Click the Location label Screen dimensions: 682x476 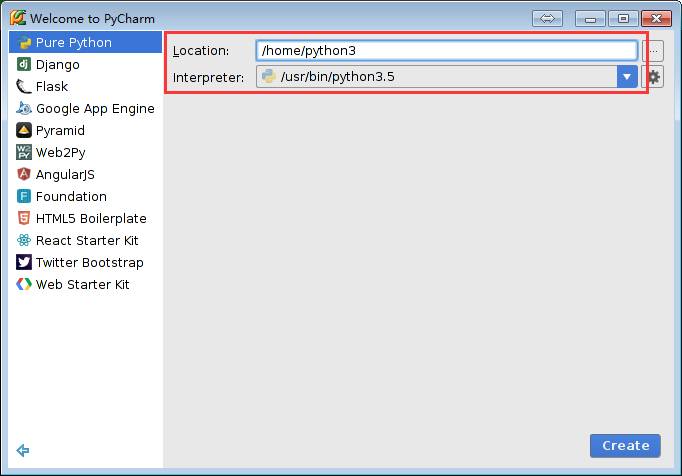click(201, 51)
